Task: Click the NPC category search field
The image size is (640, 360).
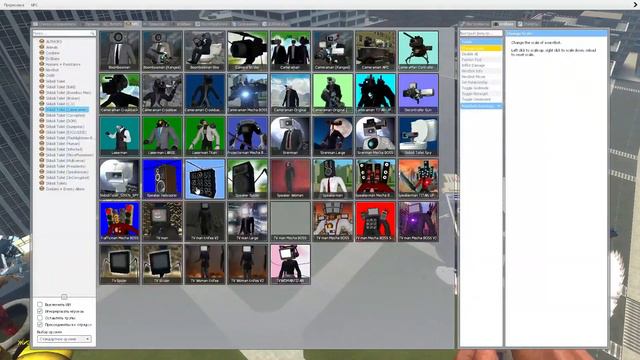Action: (x=64, y=33)
